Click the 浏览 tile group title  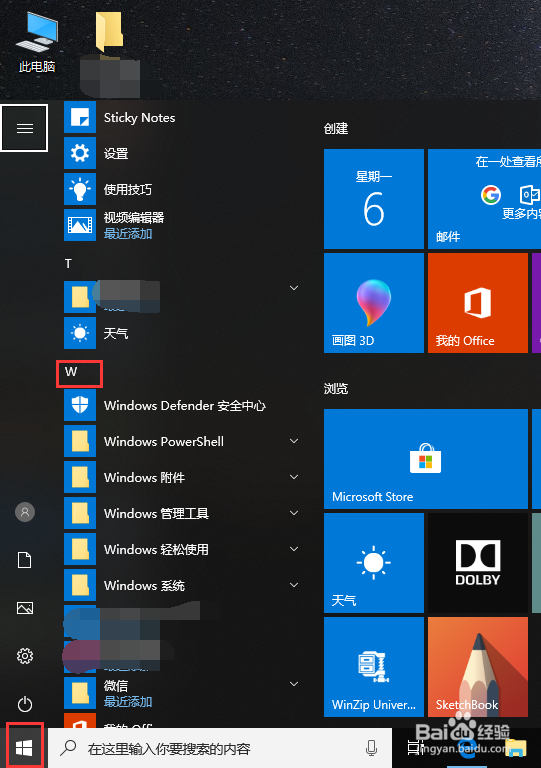tap(336, 389)
